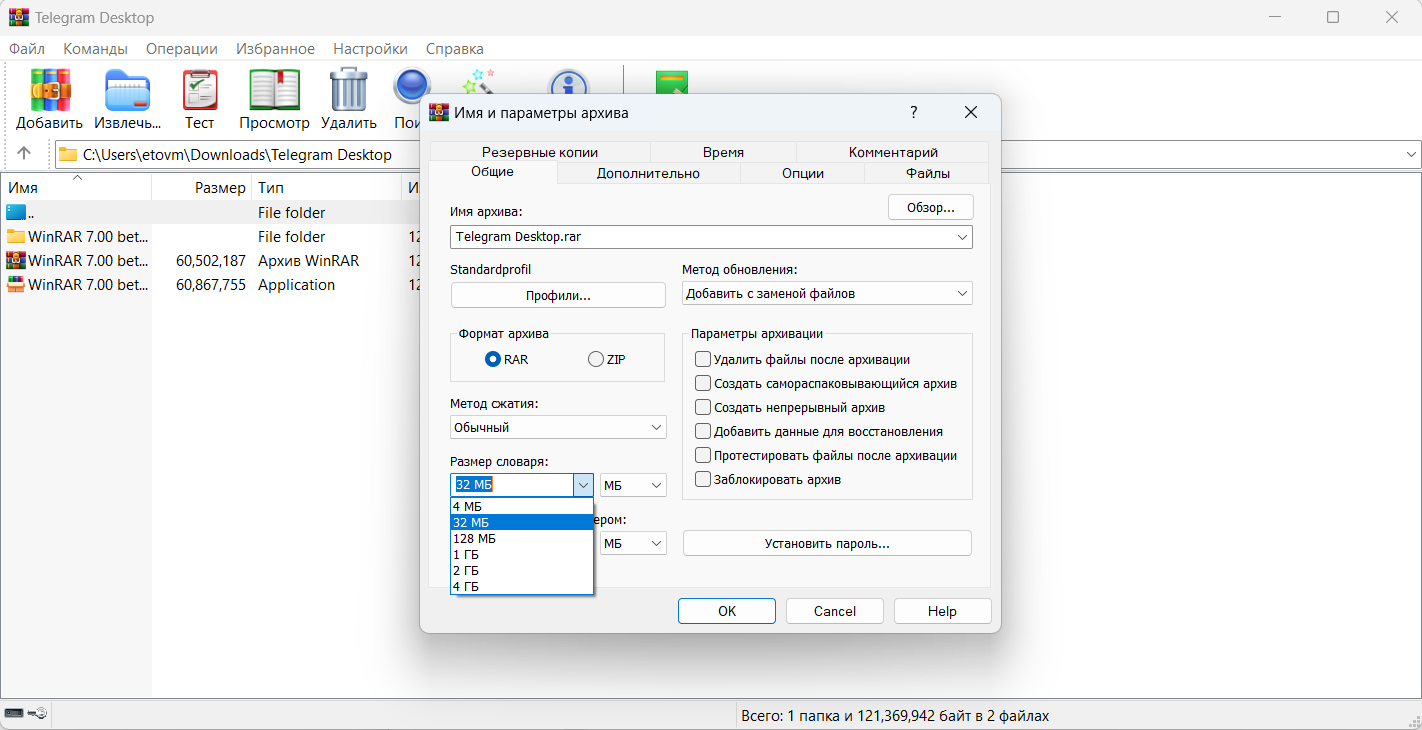Switch to the Дополнительно tab
The width and height of the screenshot is (1422, 730).
[x=648, y=173]
